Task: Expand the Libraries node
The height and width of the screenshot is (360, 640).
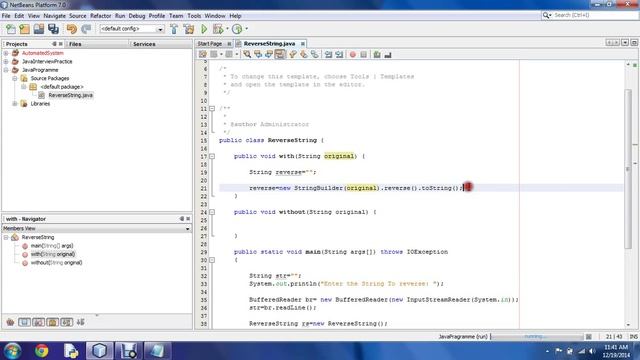Action: click(14, 104)
